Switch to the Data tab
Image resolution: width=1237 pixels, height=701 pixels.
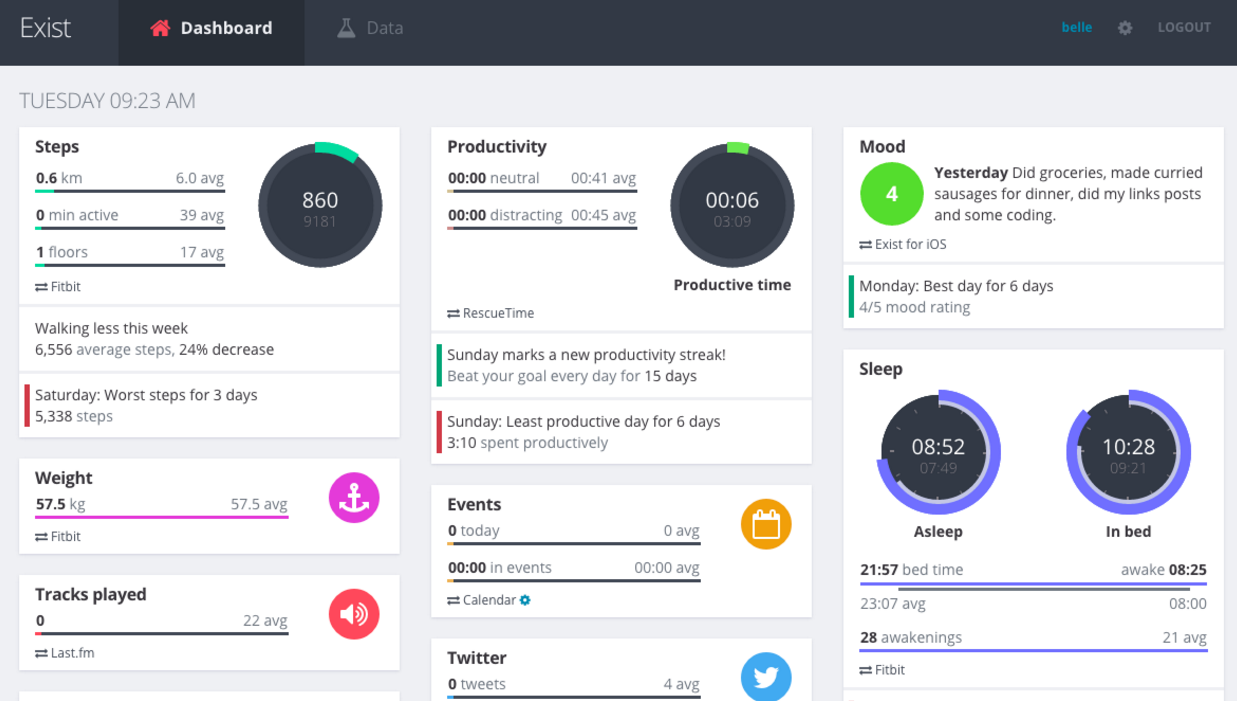click(x=370, y=28)
